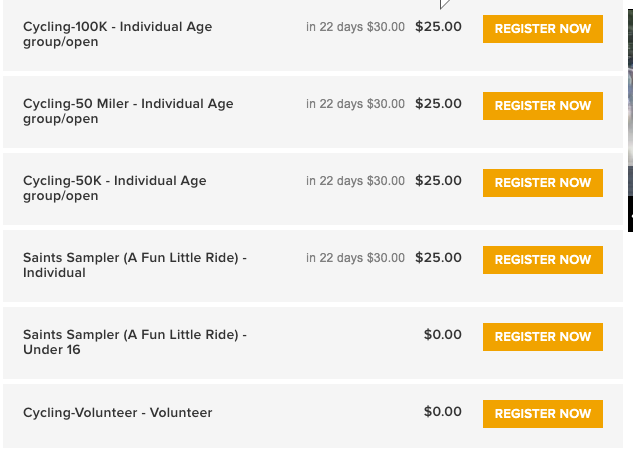Register for Saints Sampler Under 16
633x462 pixels.
tap(543, 337)
